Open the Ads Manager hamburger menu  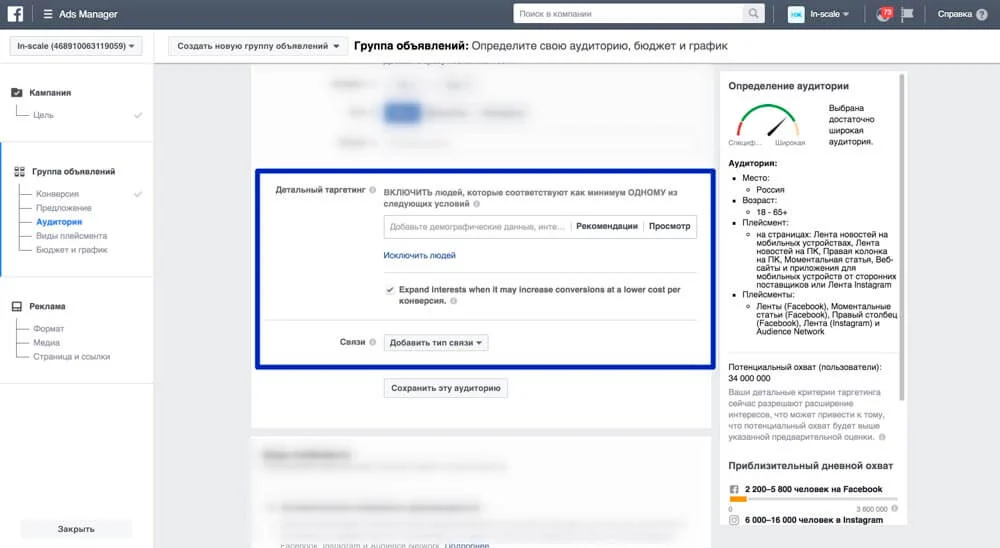(x=48, y=14)
